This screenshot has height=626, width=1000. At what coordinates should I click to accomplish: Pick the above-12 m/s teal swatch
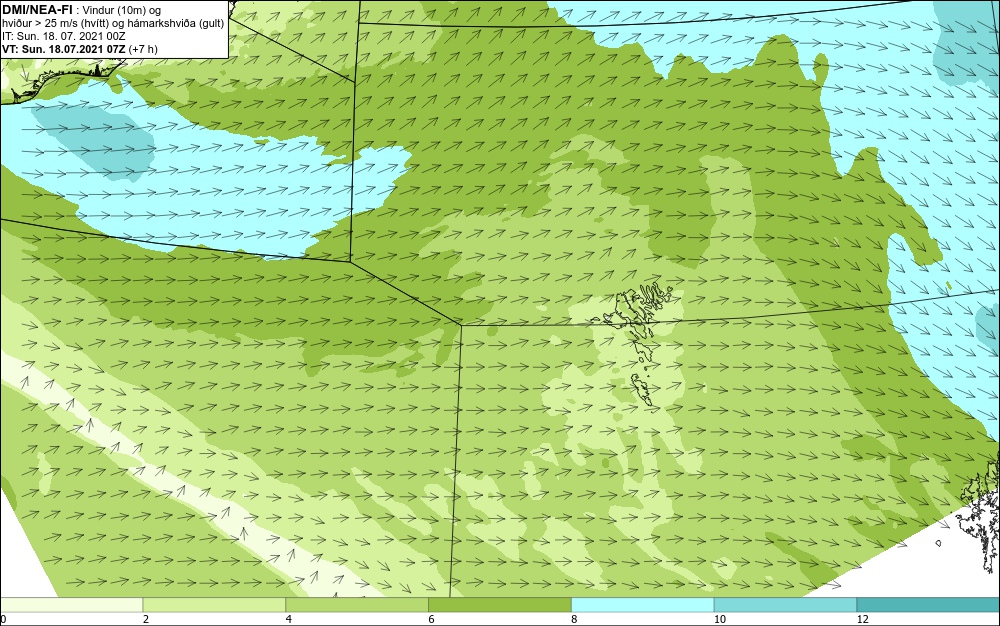coord(929,604)
